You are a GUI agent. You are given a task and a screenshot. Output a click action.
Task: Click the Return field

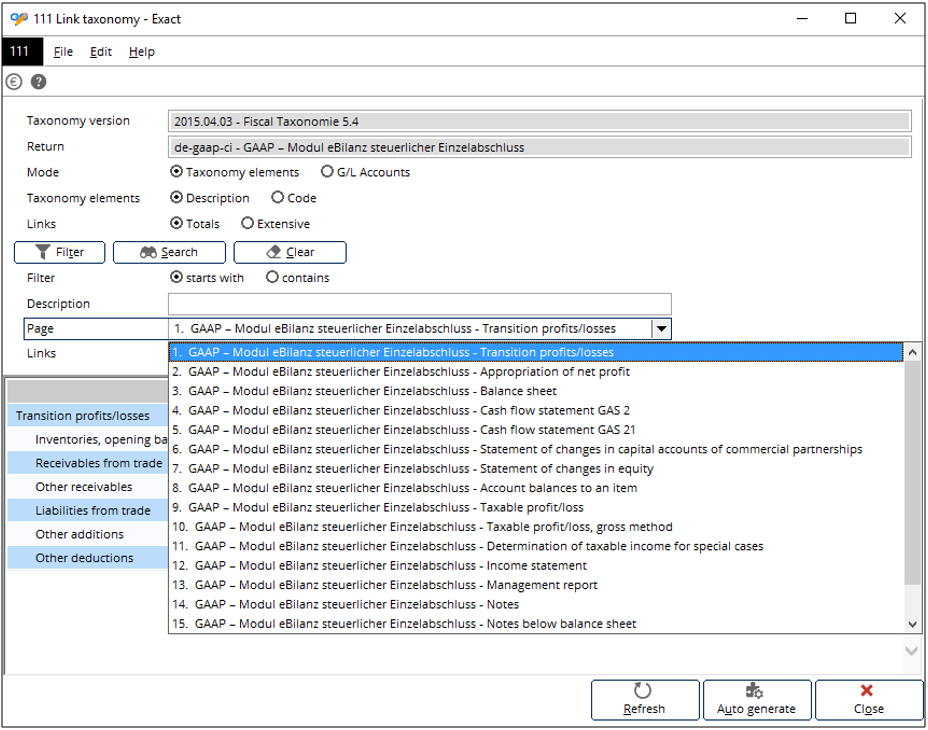click(x=539, y=147)
